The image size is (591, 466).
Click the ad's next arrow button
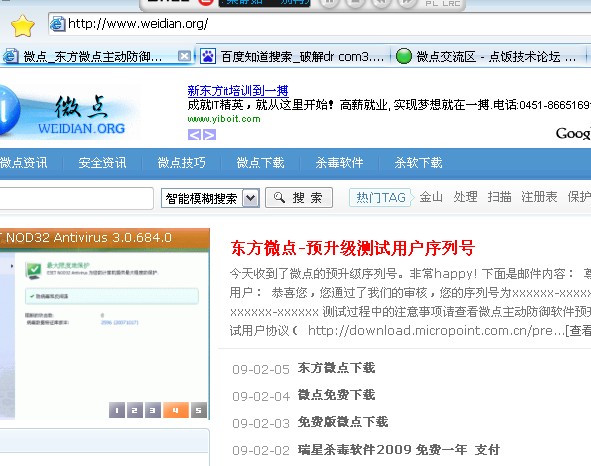210,135
